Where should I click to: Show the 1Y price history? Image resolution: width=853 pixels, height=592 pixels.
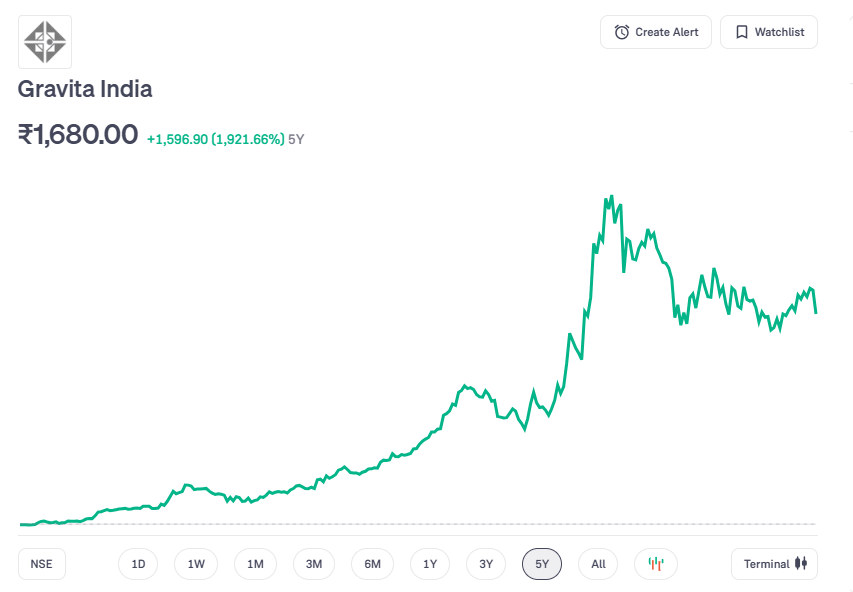pos(430,564)
